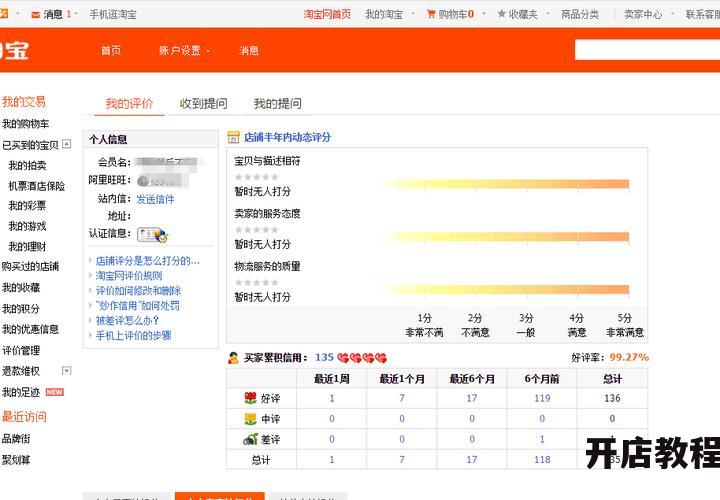Click 总计 count 118 for 6个月前
The height and width of the screenshot is (500, 720).
(x=542, y=460)
